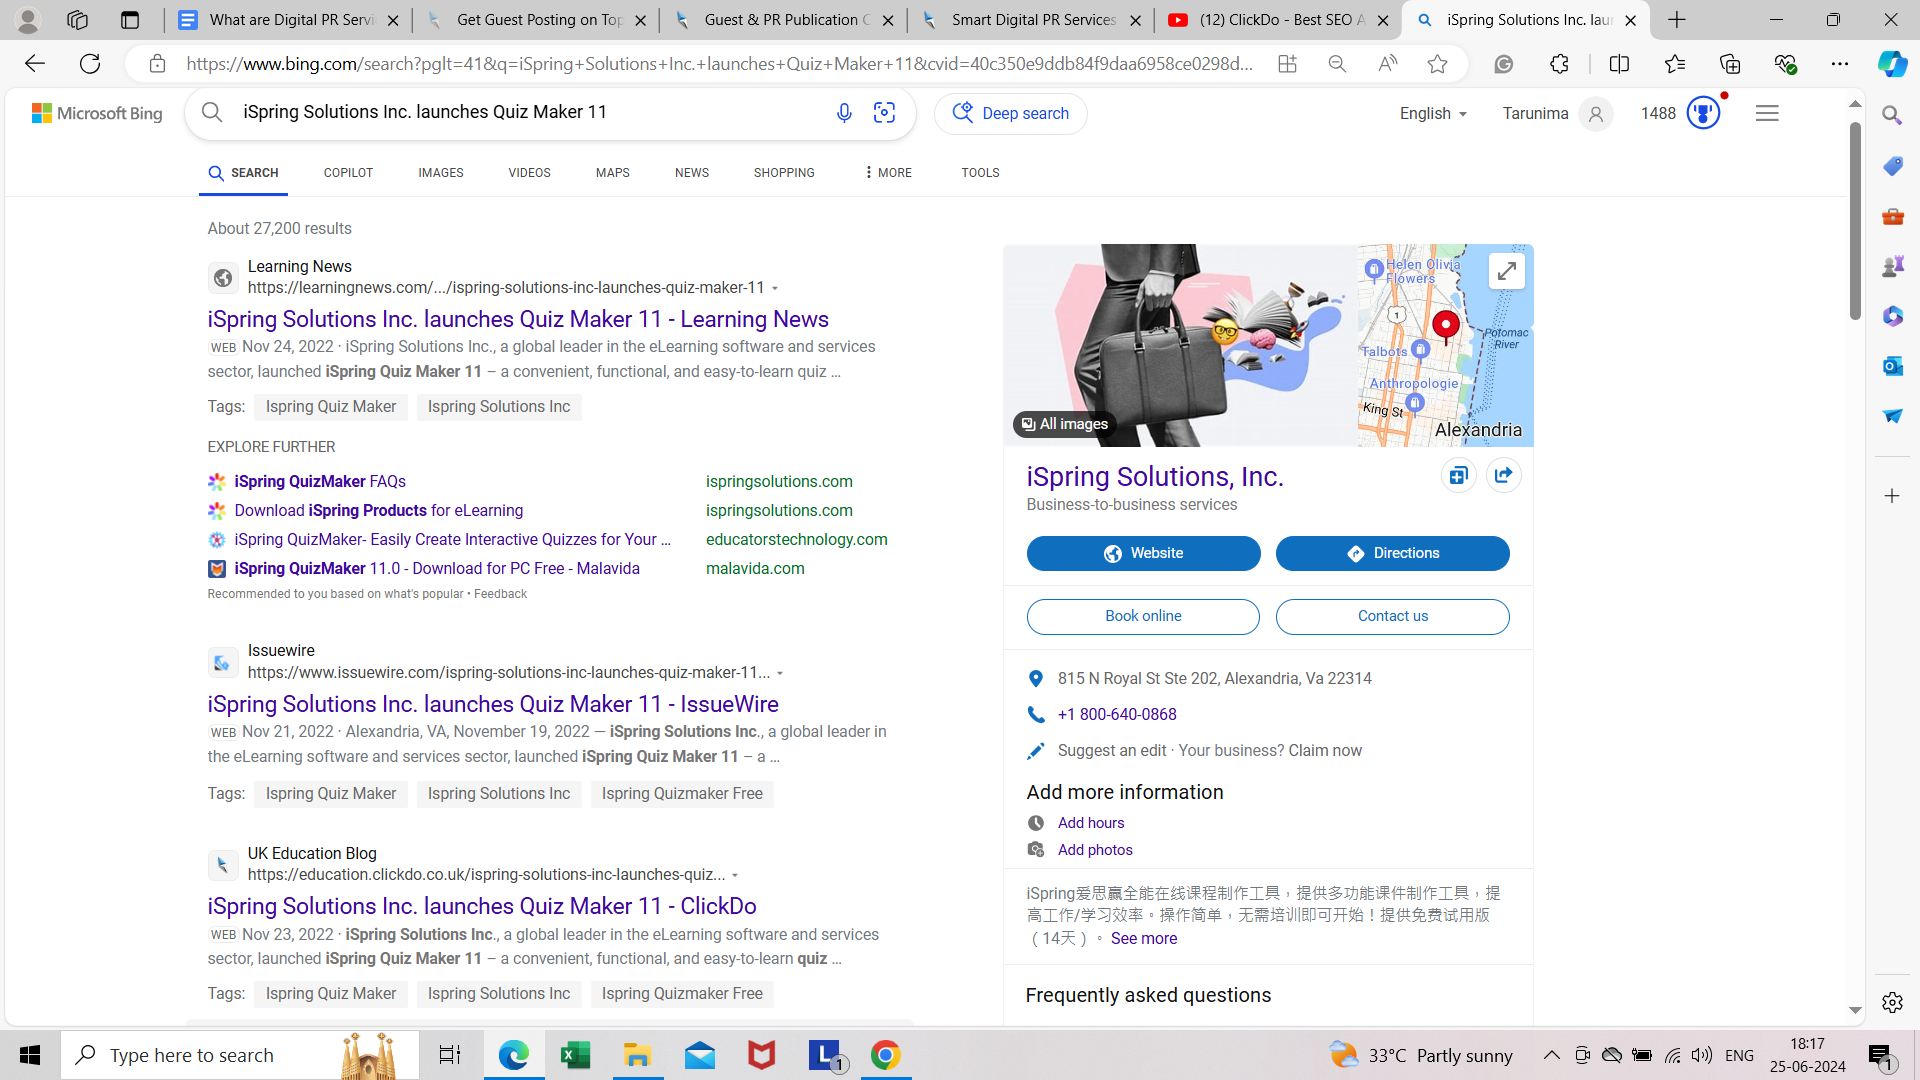The width and height of the screenshot is (1920, 1080).
Task: Click See more in description
Action: coord(1144,939)
